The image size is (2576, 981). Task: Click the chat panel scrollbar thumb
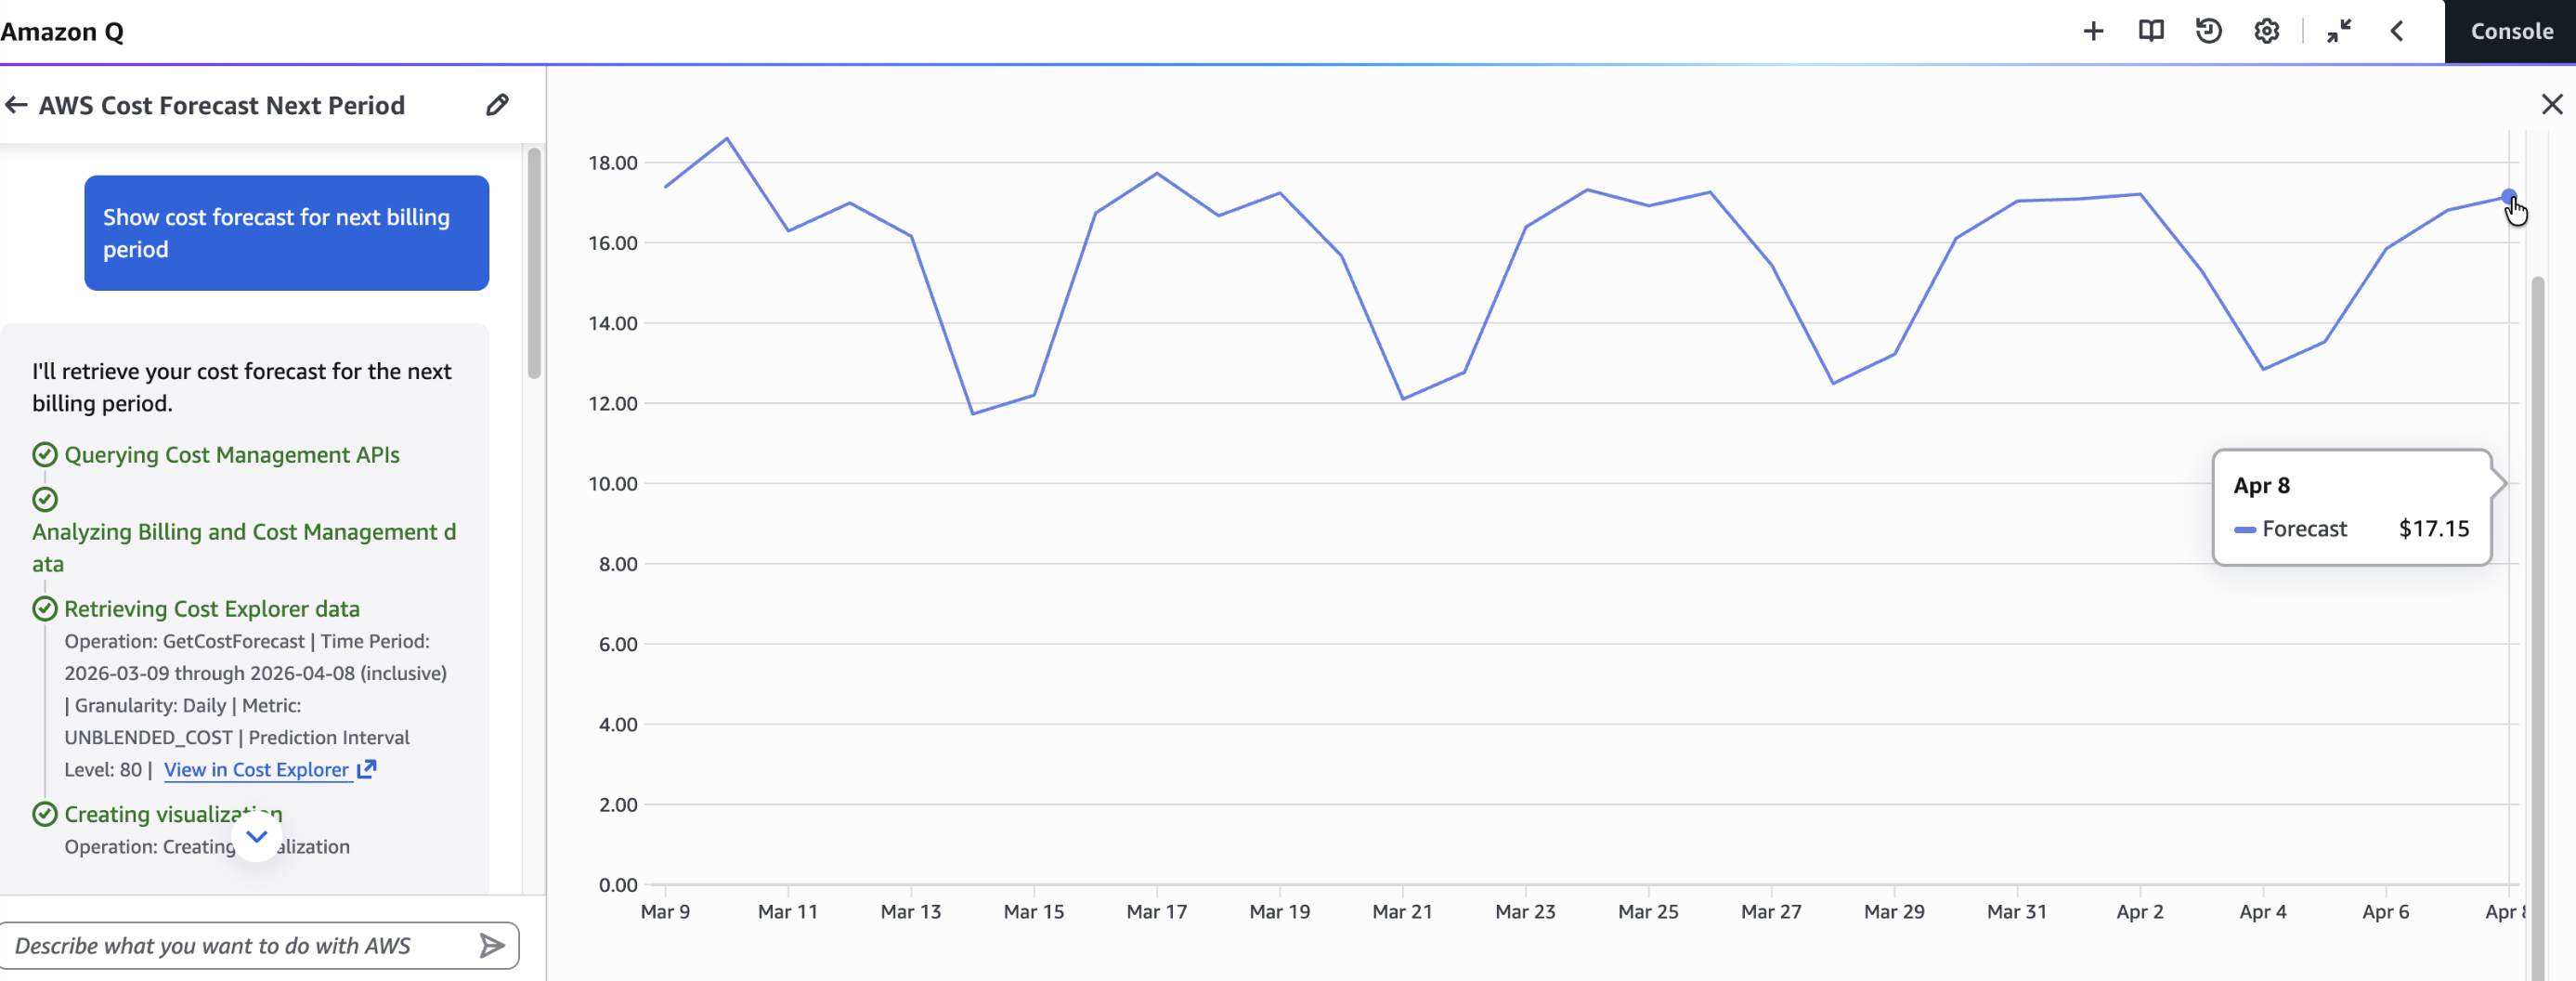click(534, 264)
